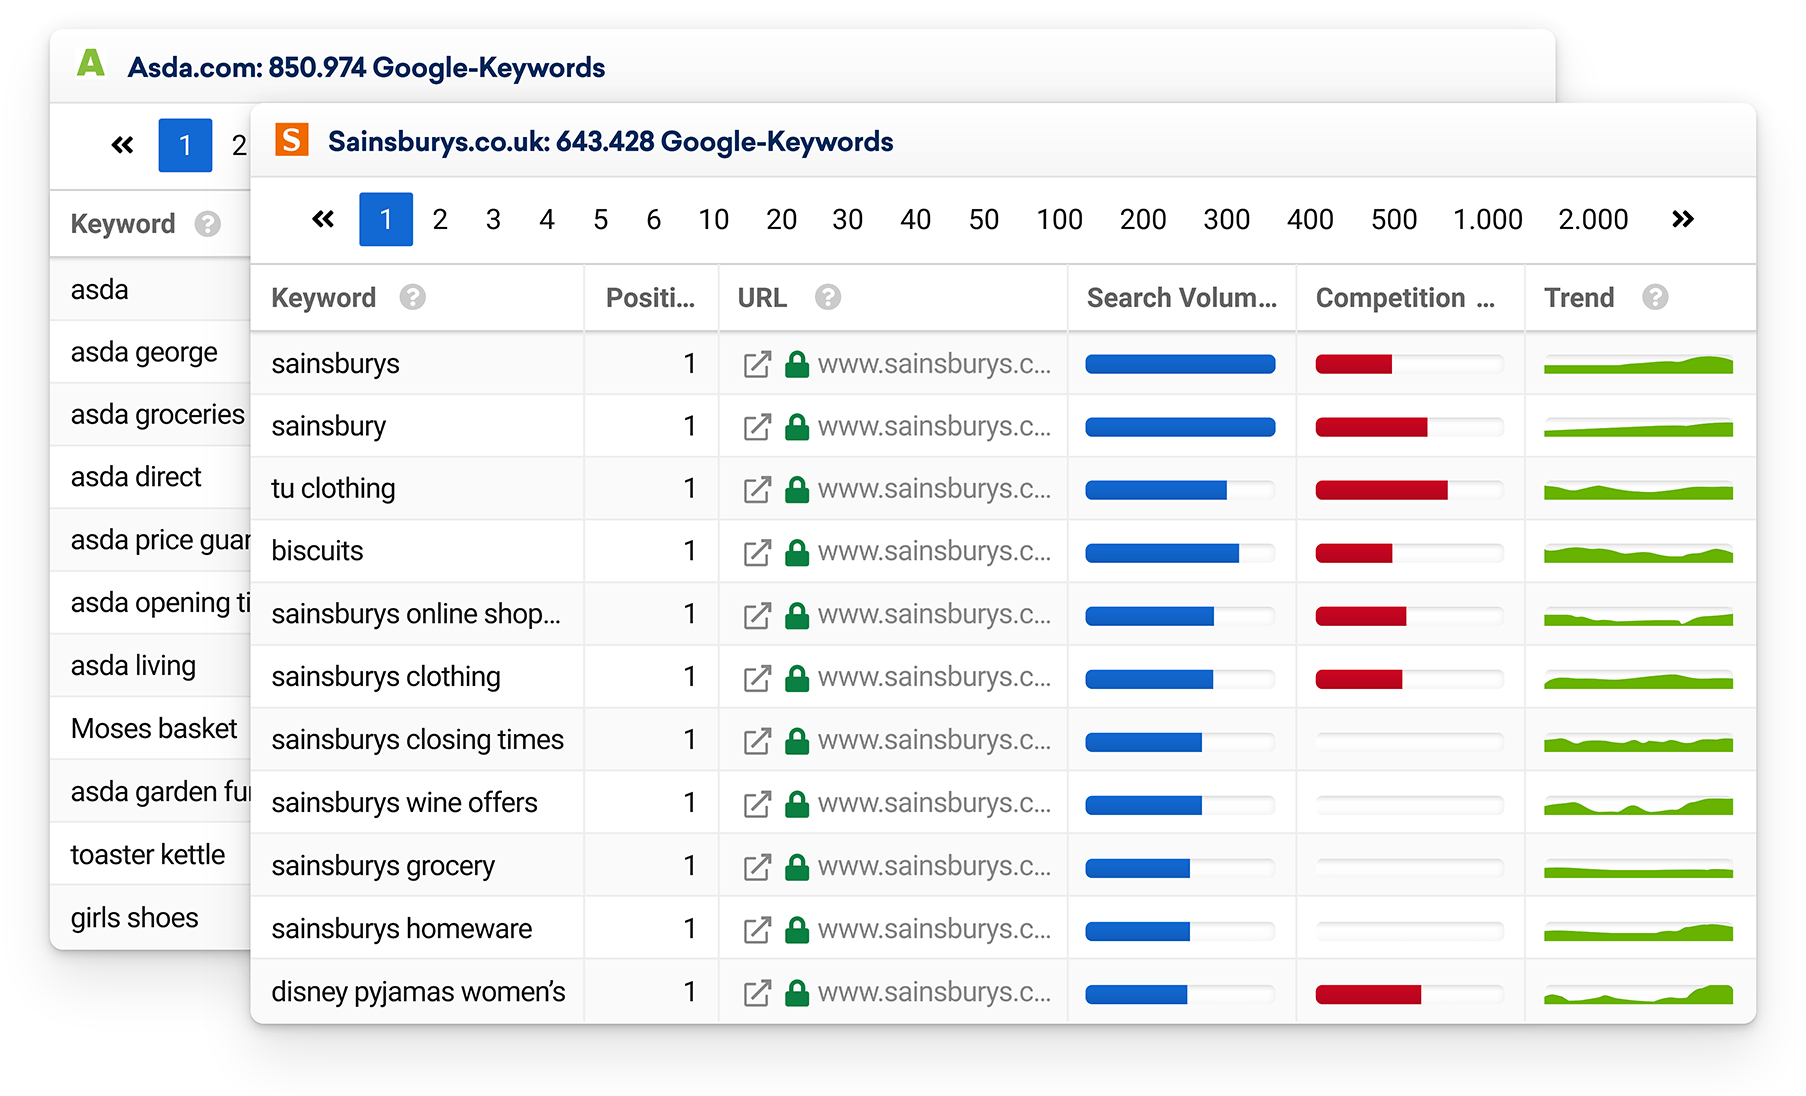Screen dimensions: 1806x1096
Task: Sort by Position column header
Action: (x=650, y=297)
